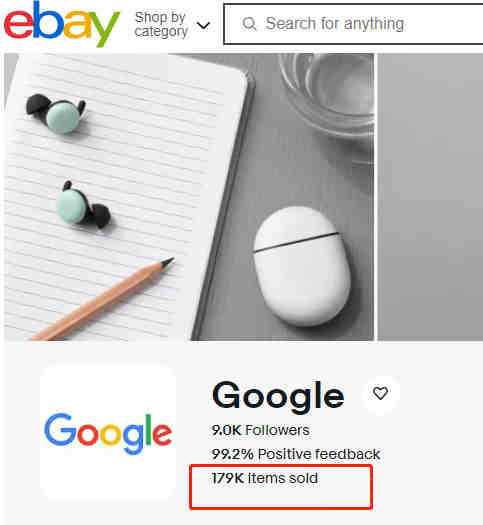The image size is (483, 525).
Task: Click the eBay logo
Action: point(62,24)
